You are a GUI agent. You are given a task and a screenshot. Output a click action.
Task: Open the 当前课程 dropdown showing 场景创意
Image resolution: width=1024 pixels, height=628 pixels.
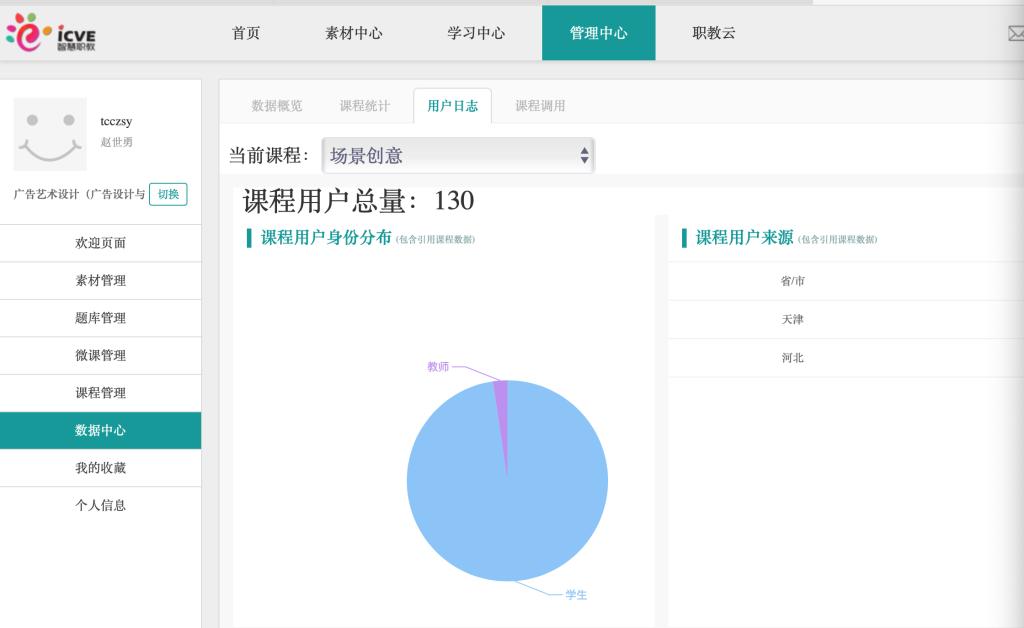pyautogui.click(x=458, y=156)
